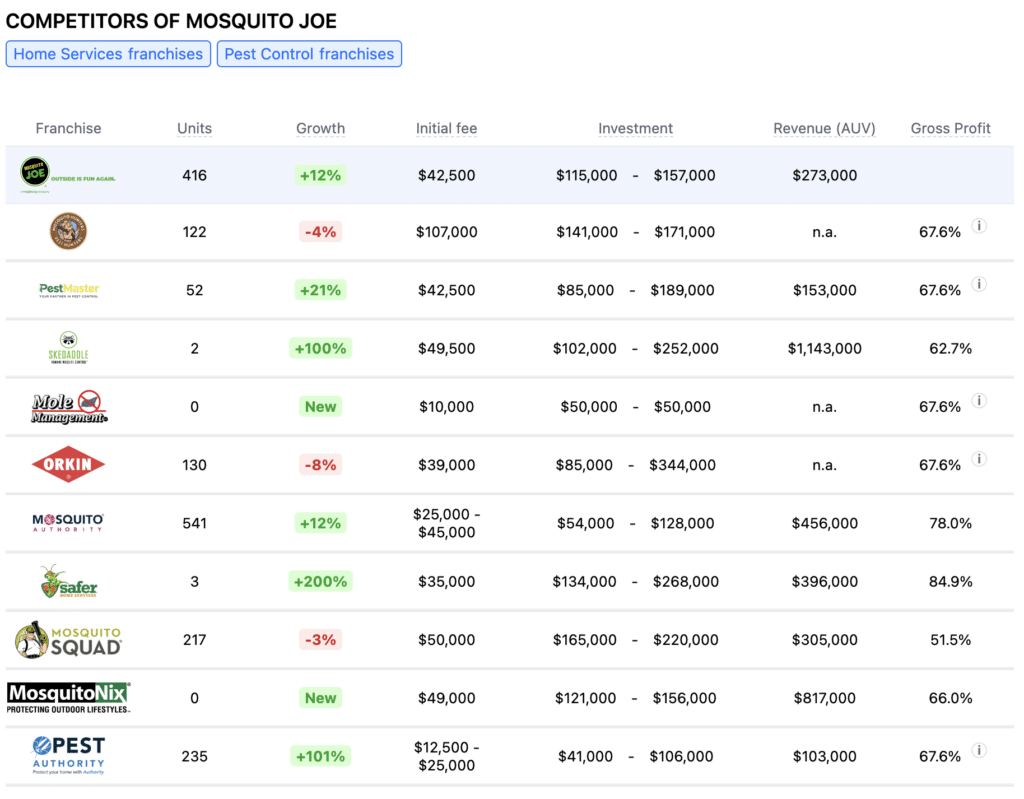The width and height of the screenshot is (1024, 799).
Task: Click the 51.5% gross profit value
Action: pos(950,640)
